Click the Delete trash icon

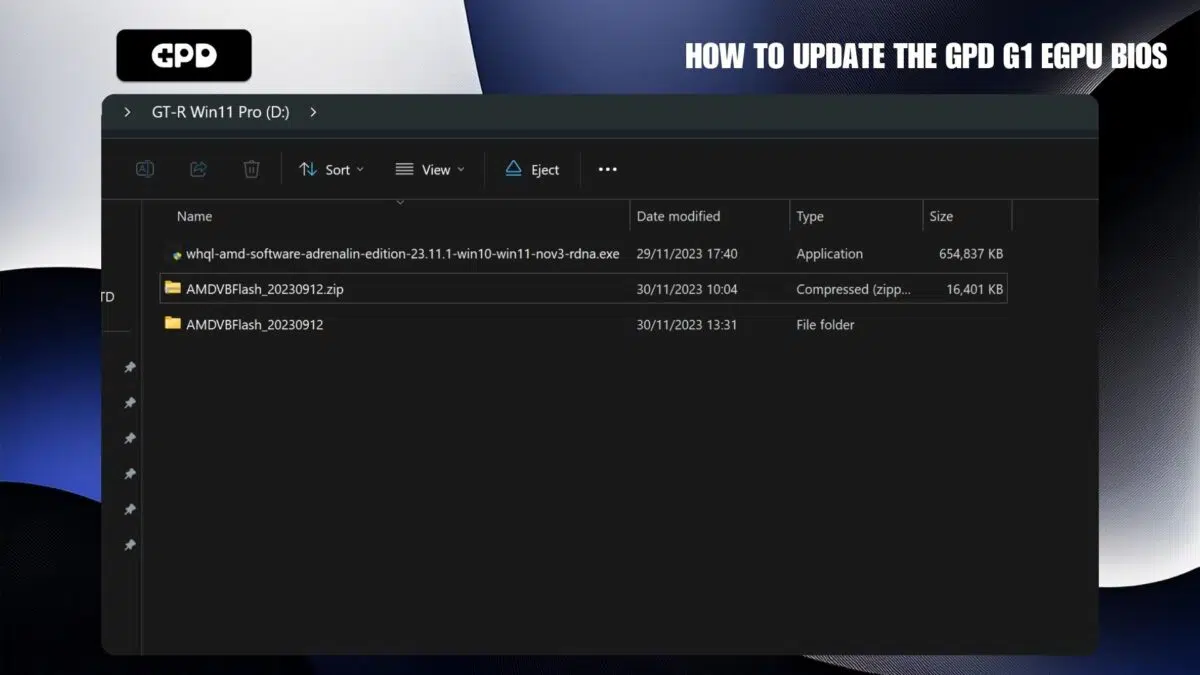(252, 169)
